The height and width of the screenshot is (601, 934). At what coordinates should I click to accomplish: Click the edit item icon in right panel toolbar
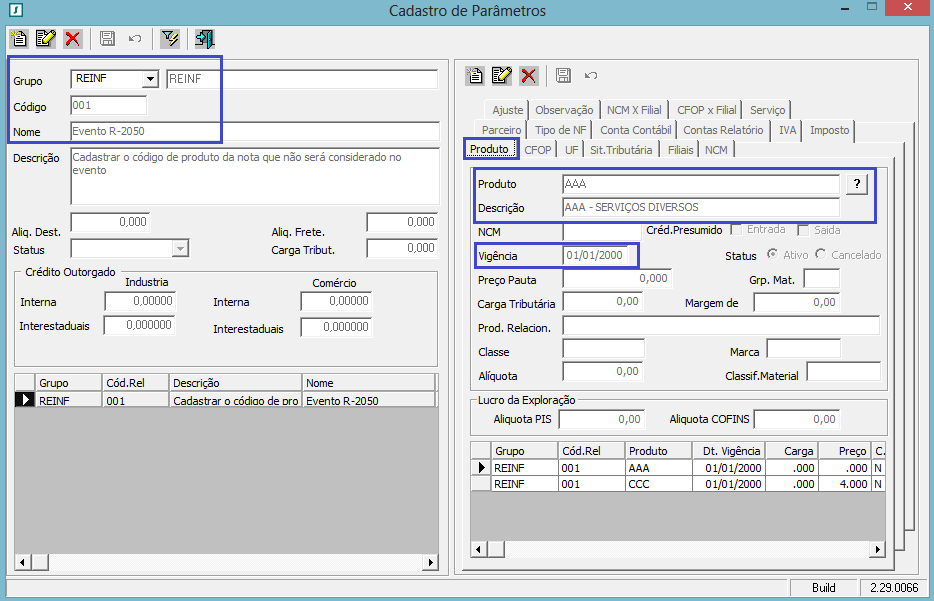click(502, 76)
